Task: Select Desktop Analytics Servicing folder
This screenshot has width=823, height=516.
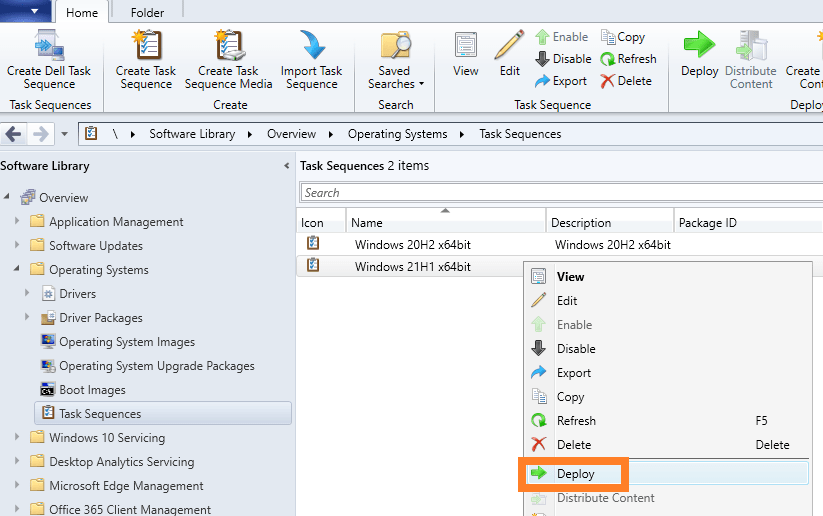Action: (121, 462)
